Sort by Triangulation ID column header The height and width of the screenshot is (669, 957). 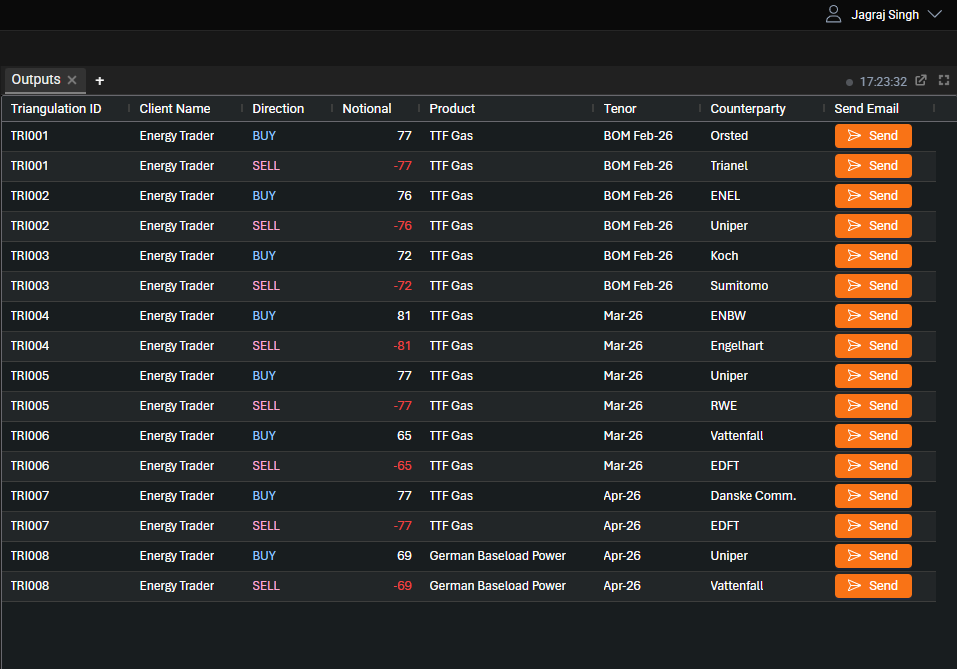56,108
